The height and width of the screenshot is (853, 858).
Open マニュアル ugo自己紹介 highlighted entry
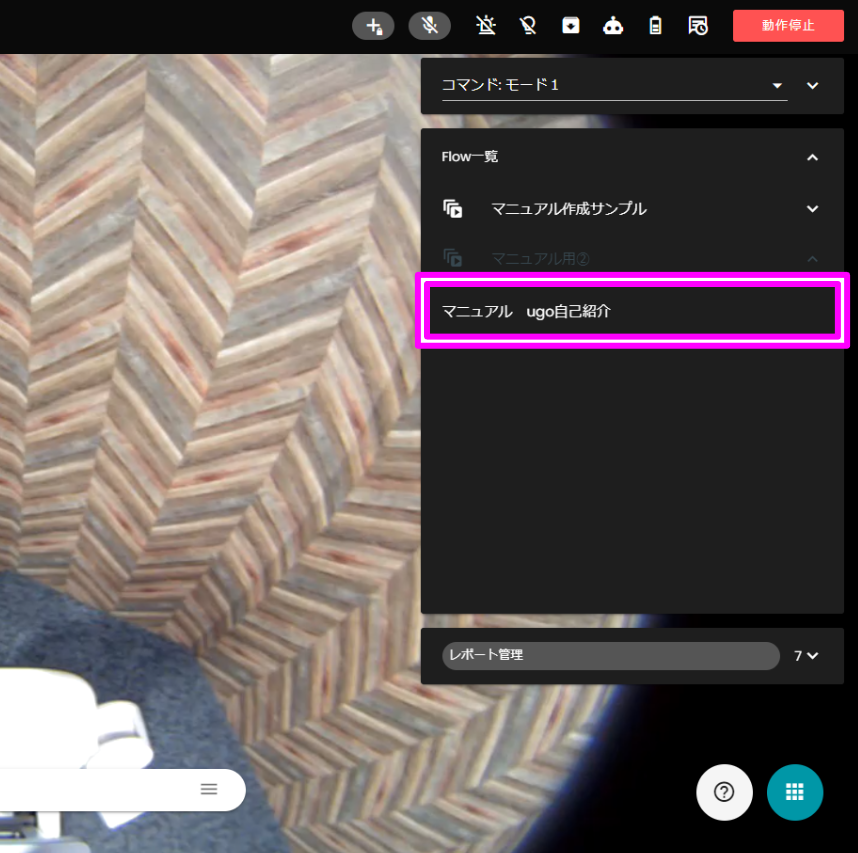tap(632, 311)
